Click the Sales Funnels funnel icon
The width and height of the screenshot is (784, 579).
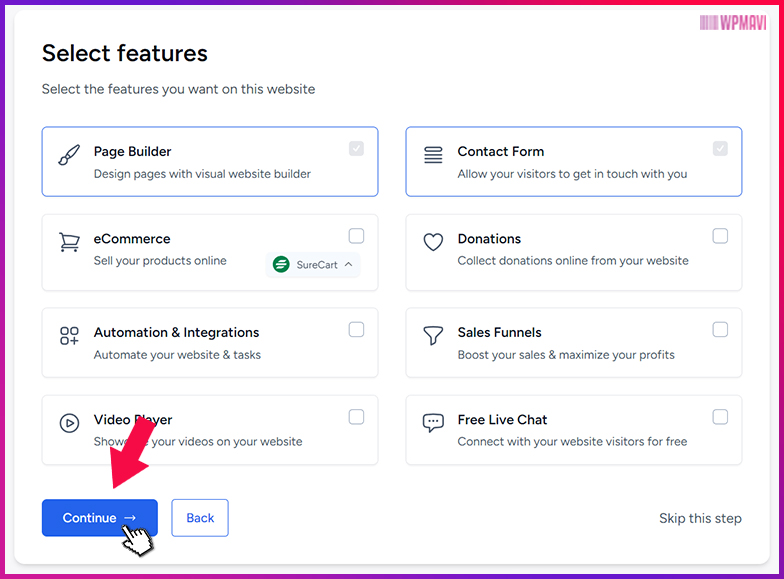[x=433, y=336]
